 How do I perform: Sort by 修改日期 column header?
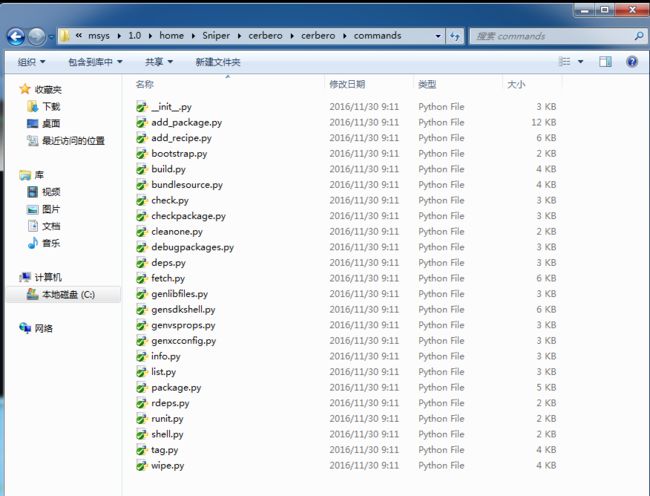tap(347, 85)
